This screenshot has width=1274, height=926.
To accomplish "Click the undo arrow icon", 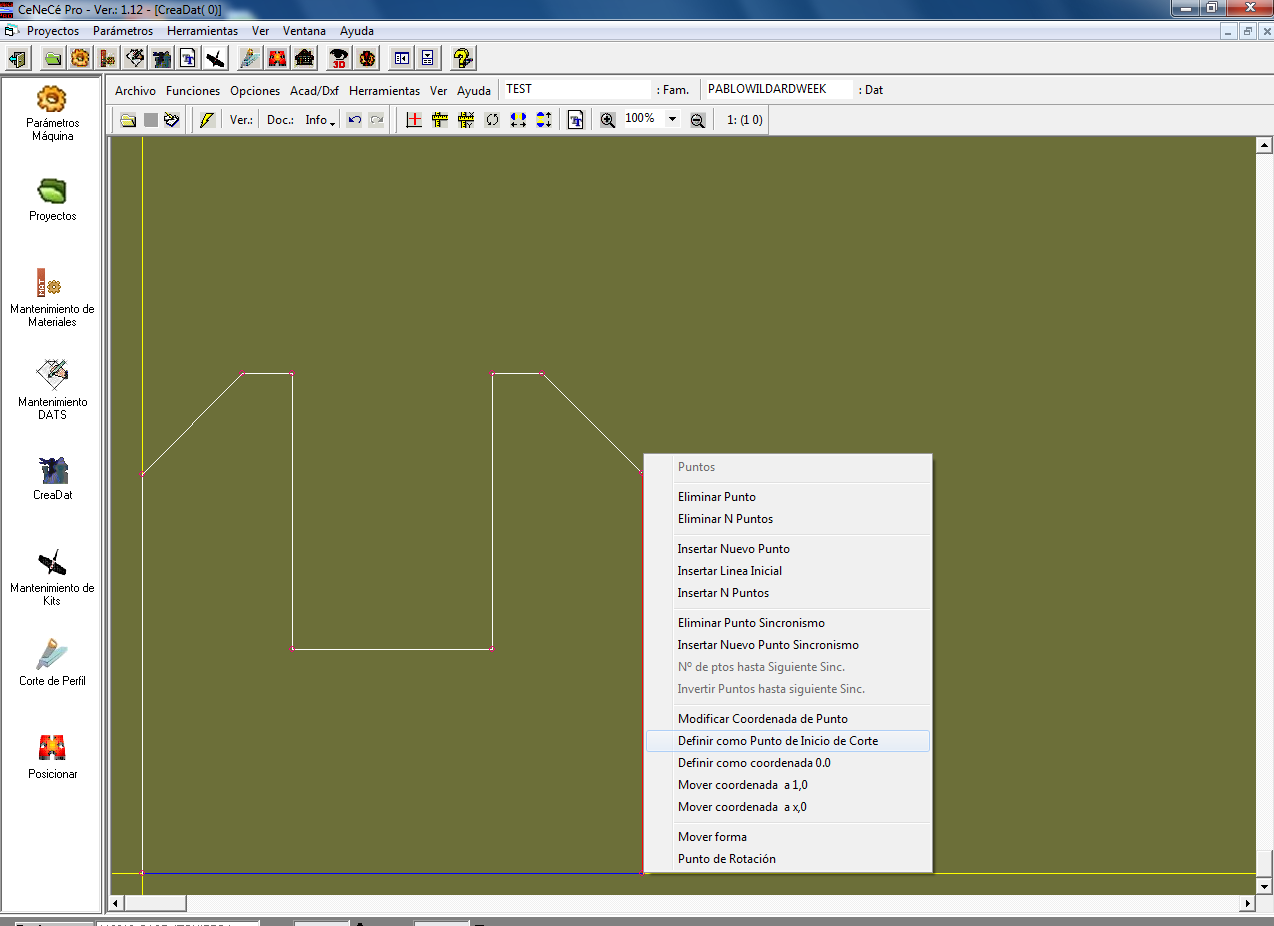I will [x=354, y=120].
